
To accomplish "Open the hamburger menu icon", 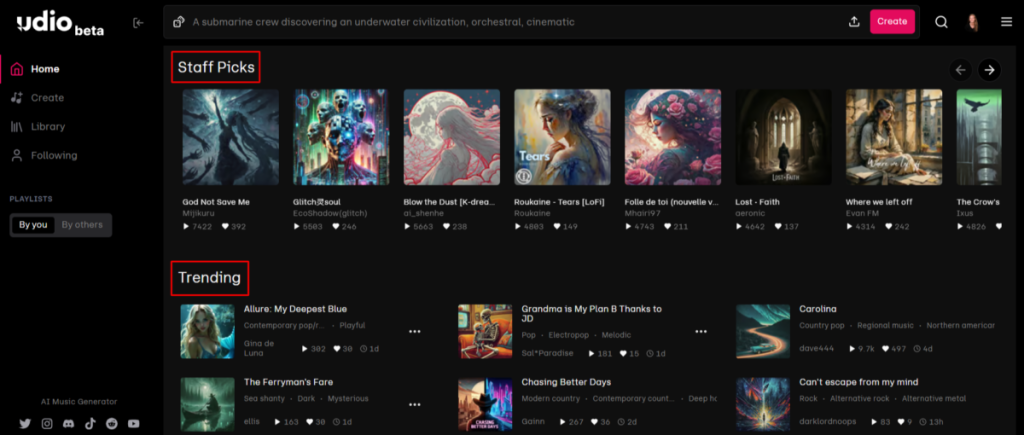I will pos(1006,22).
